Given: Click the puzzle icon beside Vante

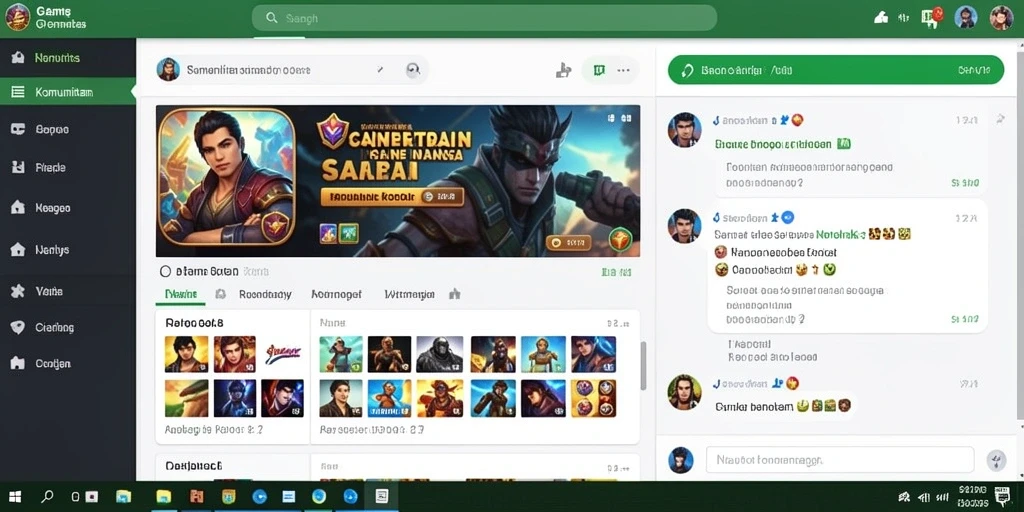Looking at the screenshot, I should pyautogui.click(x=18, y=291).
